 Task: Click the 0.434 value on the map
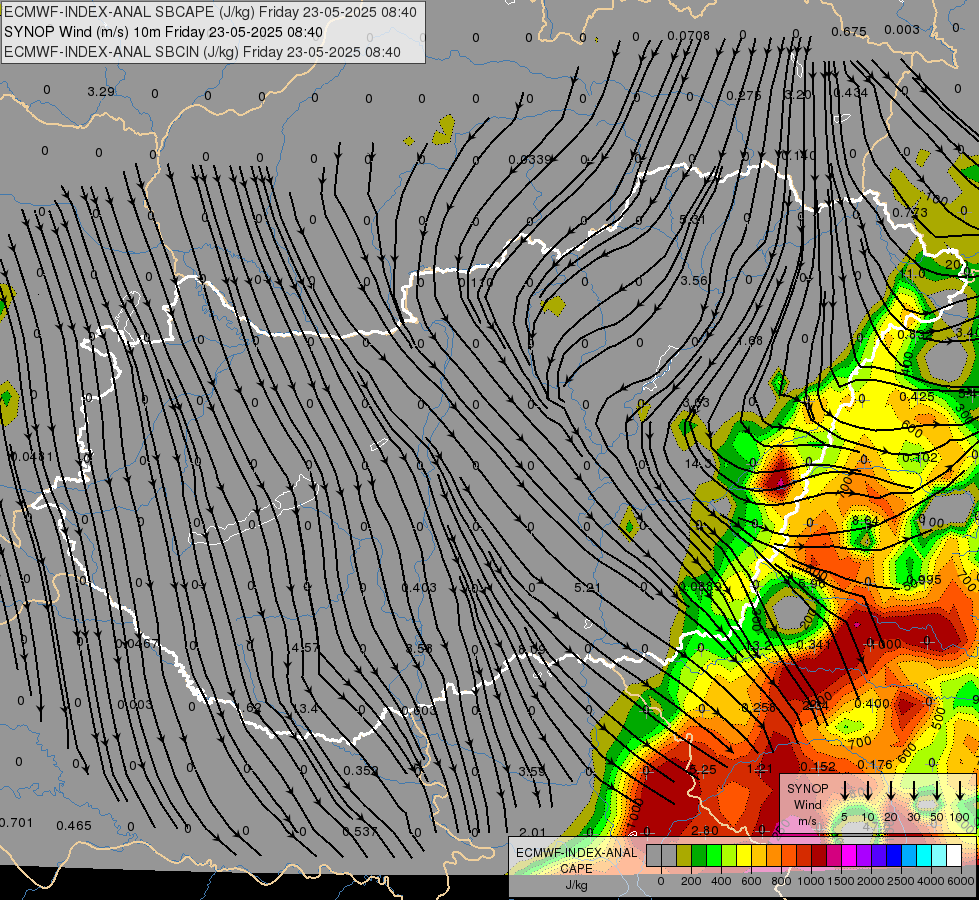(x=850, y=93)
